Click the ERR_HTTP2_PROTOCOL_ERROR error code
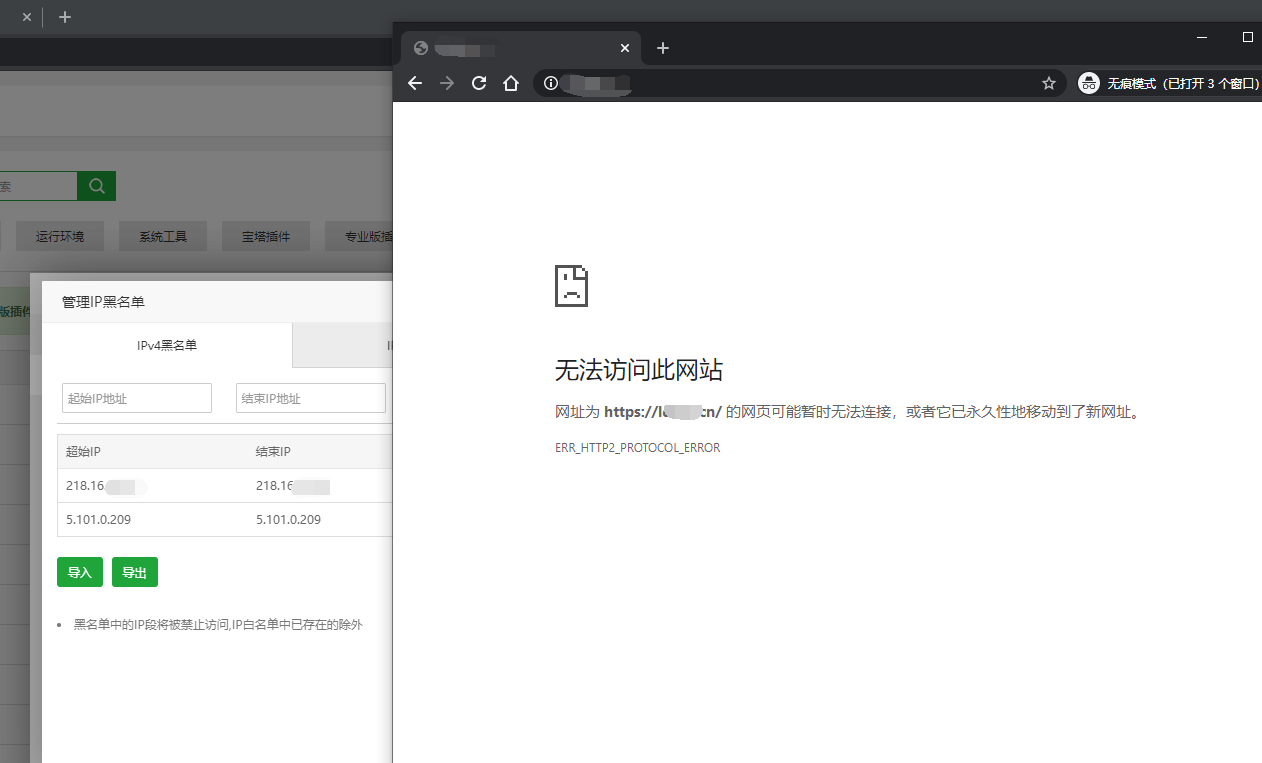The width and height of the screenshot is (1262, 763). click(638, 448)
